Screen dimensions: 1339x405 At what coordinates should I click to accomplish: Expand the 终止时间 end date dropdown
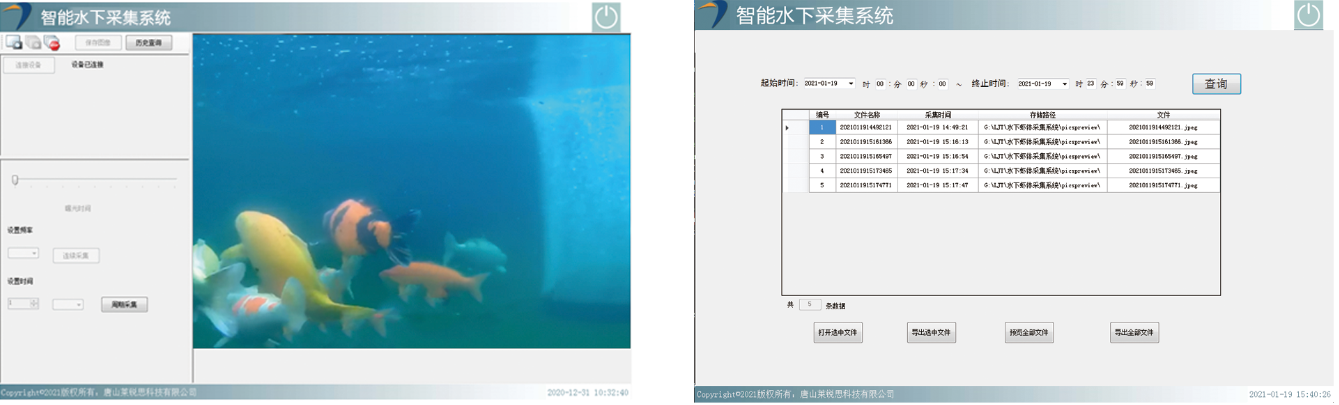pyautogui.click(x=1064, y=84)
